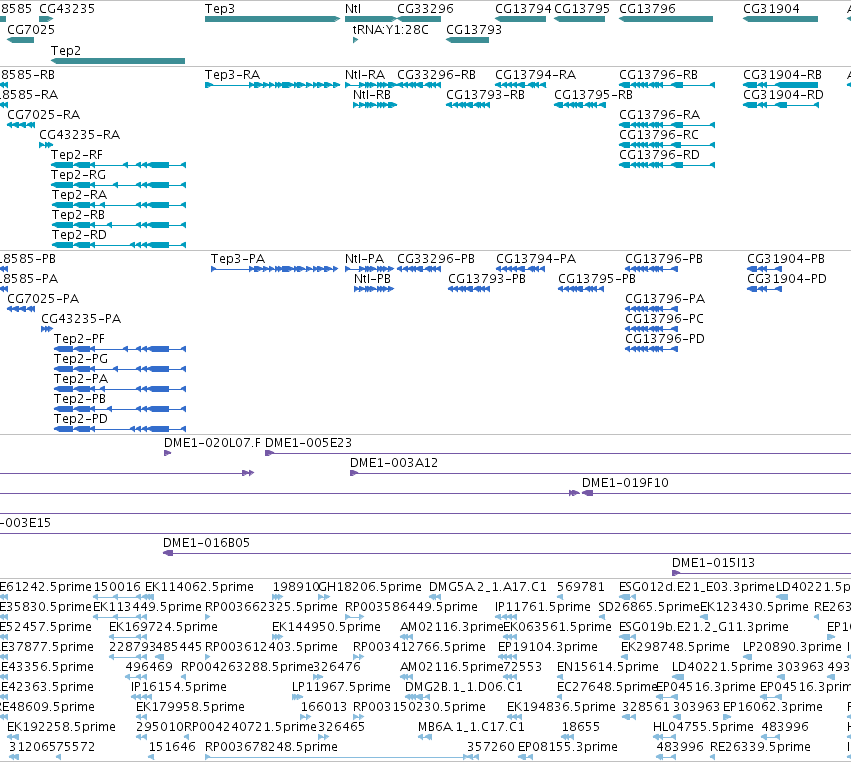The image size is (851, 762).
Task: Click protein CG13796-PD
Action: coord(651,349)
